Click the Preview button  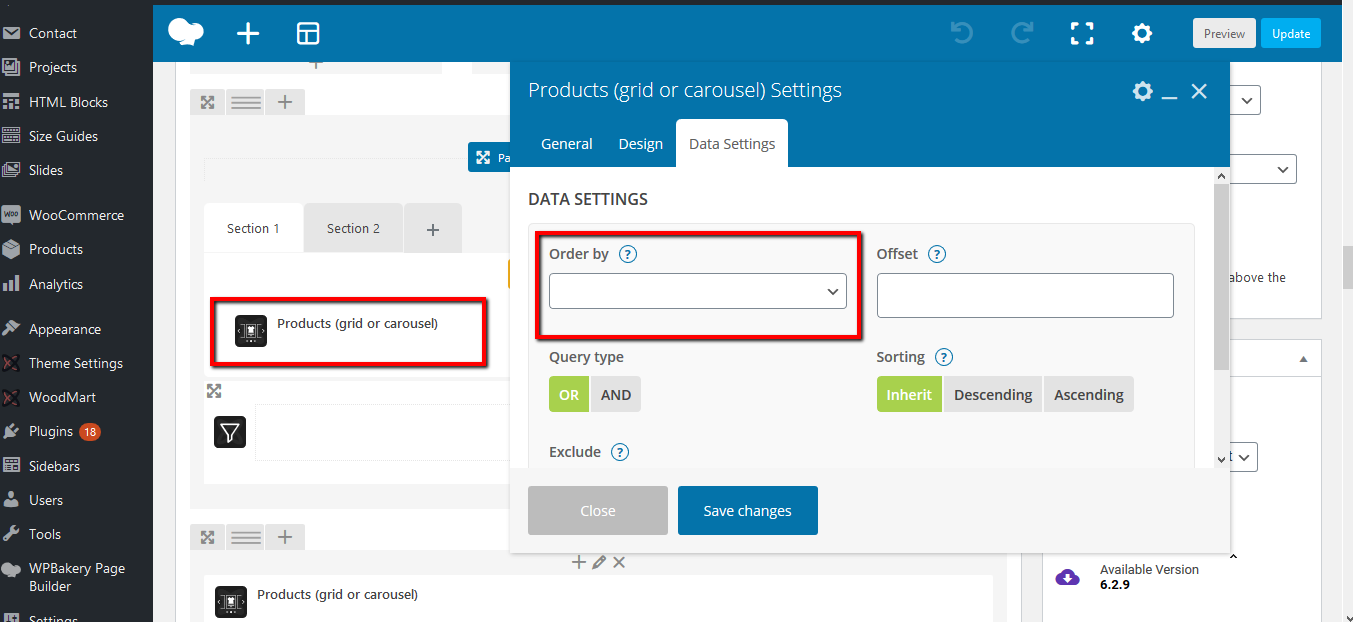1224,33
